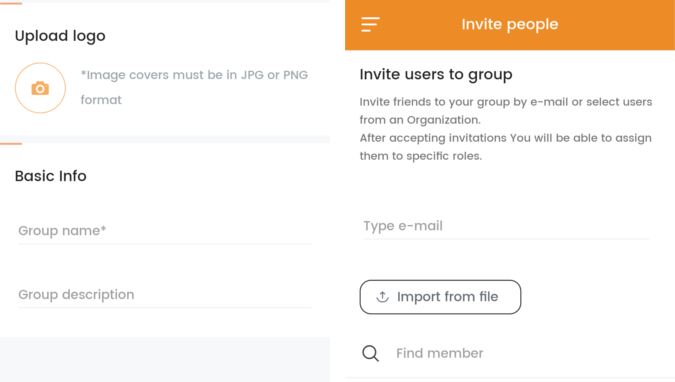
Task: Focus the Group name field
Action: (165, 231)
